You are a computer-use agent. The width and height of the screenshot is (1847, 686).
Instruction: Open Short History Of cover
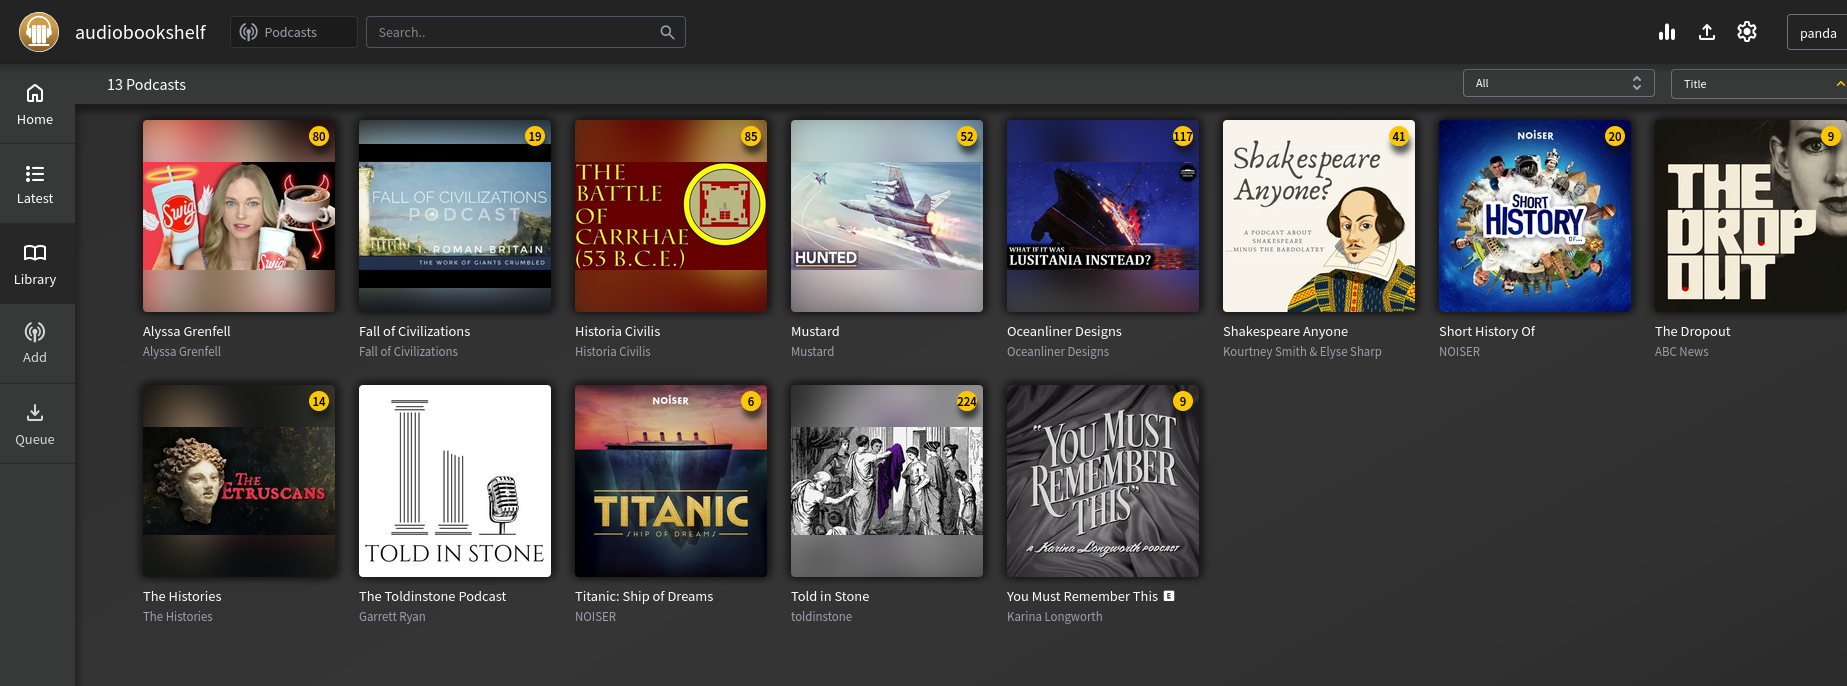1535,216
